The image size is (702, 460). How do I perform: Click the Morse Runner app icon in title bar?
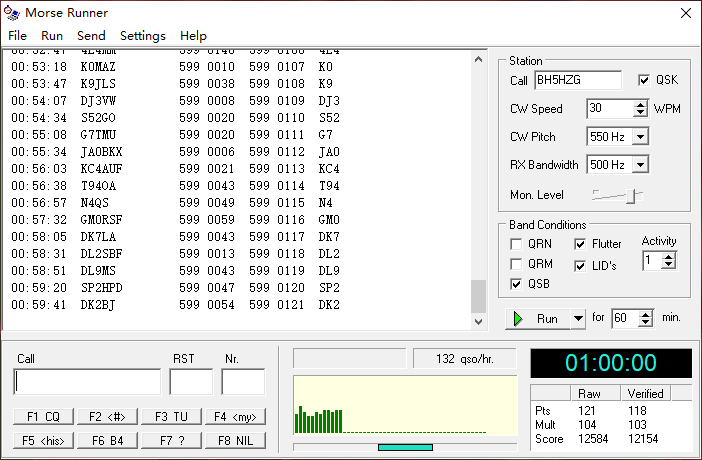click(12, 13)
